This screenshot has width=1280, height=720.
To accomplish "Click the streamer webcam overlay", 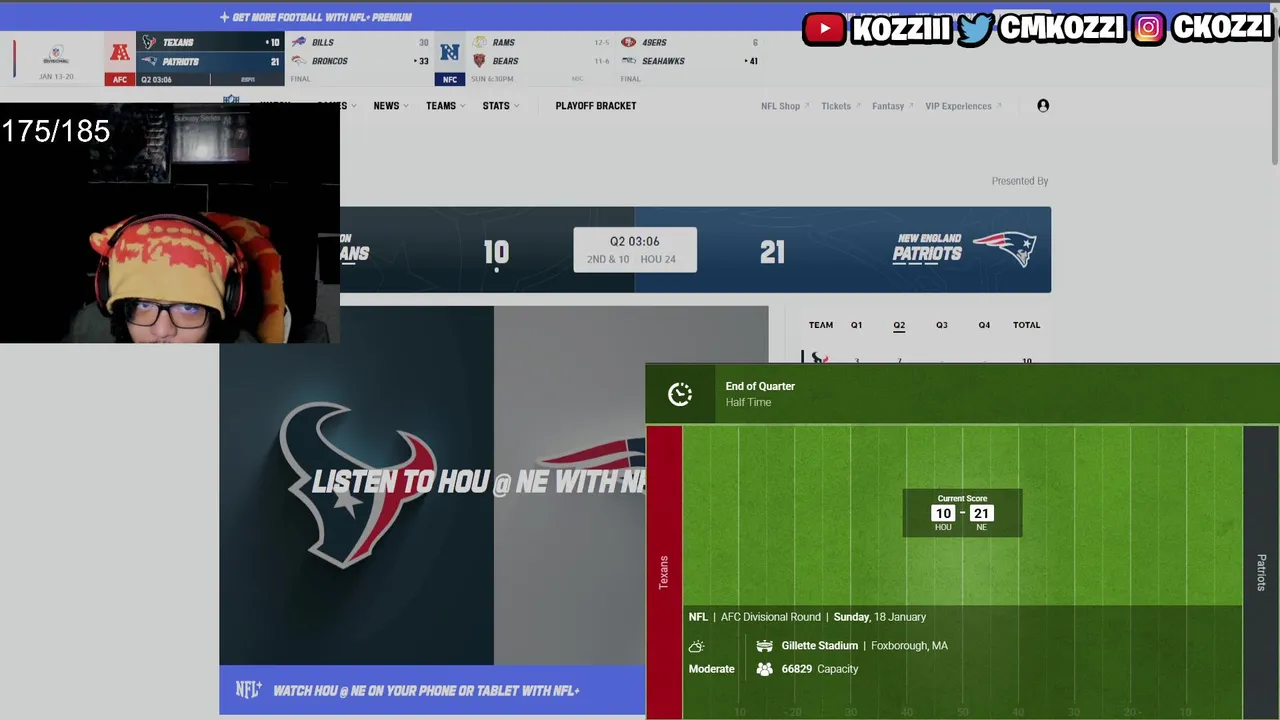I will 170,223.
